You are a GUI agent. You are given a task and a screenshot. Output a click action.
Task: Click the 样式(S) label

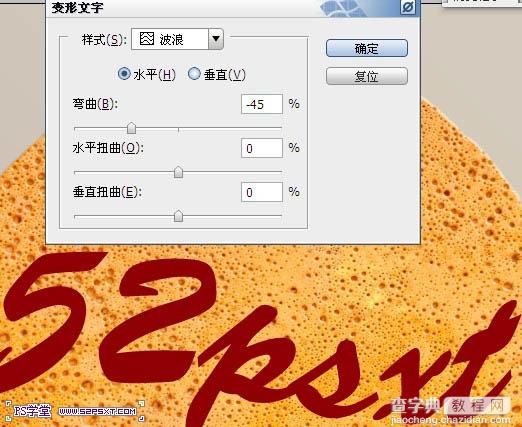104,40
